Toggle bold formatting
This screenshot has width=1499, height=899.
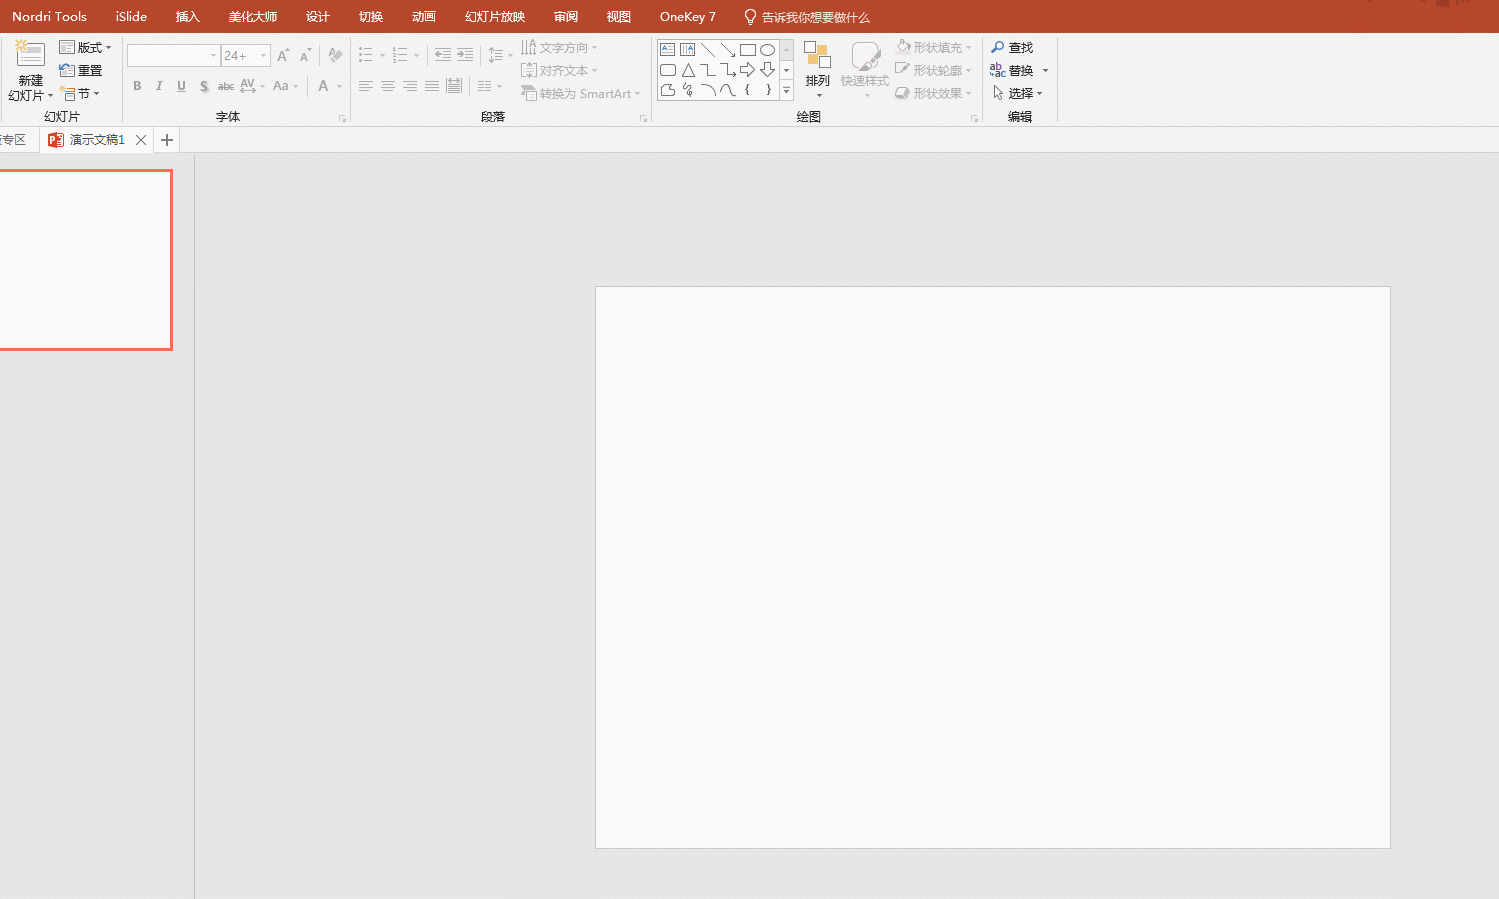point(137,86)
